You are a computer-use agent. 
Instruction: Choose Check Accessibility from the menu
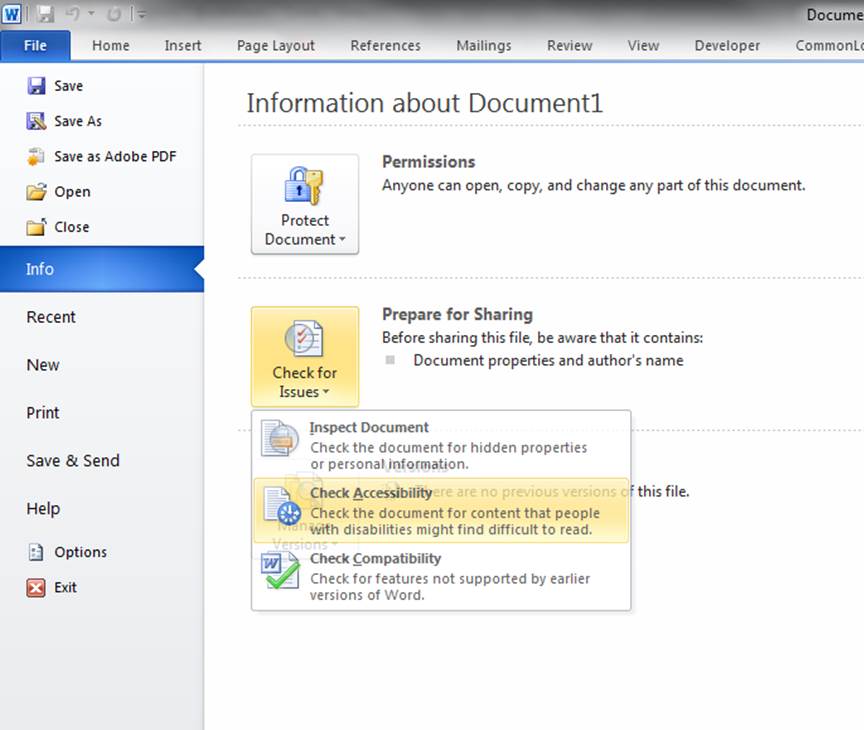tap(441, 511)
